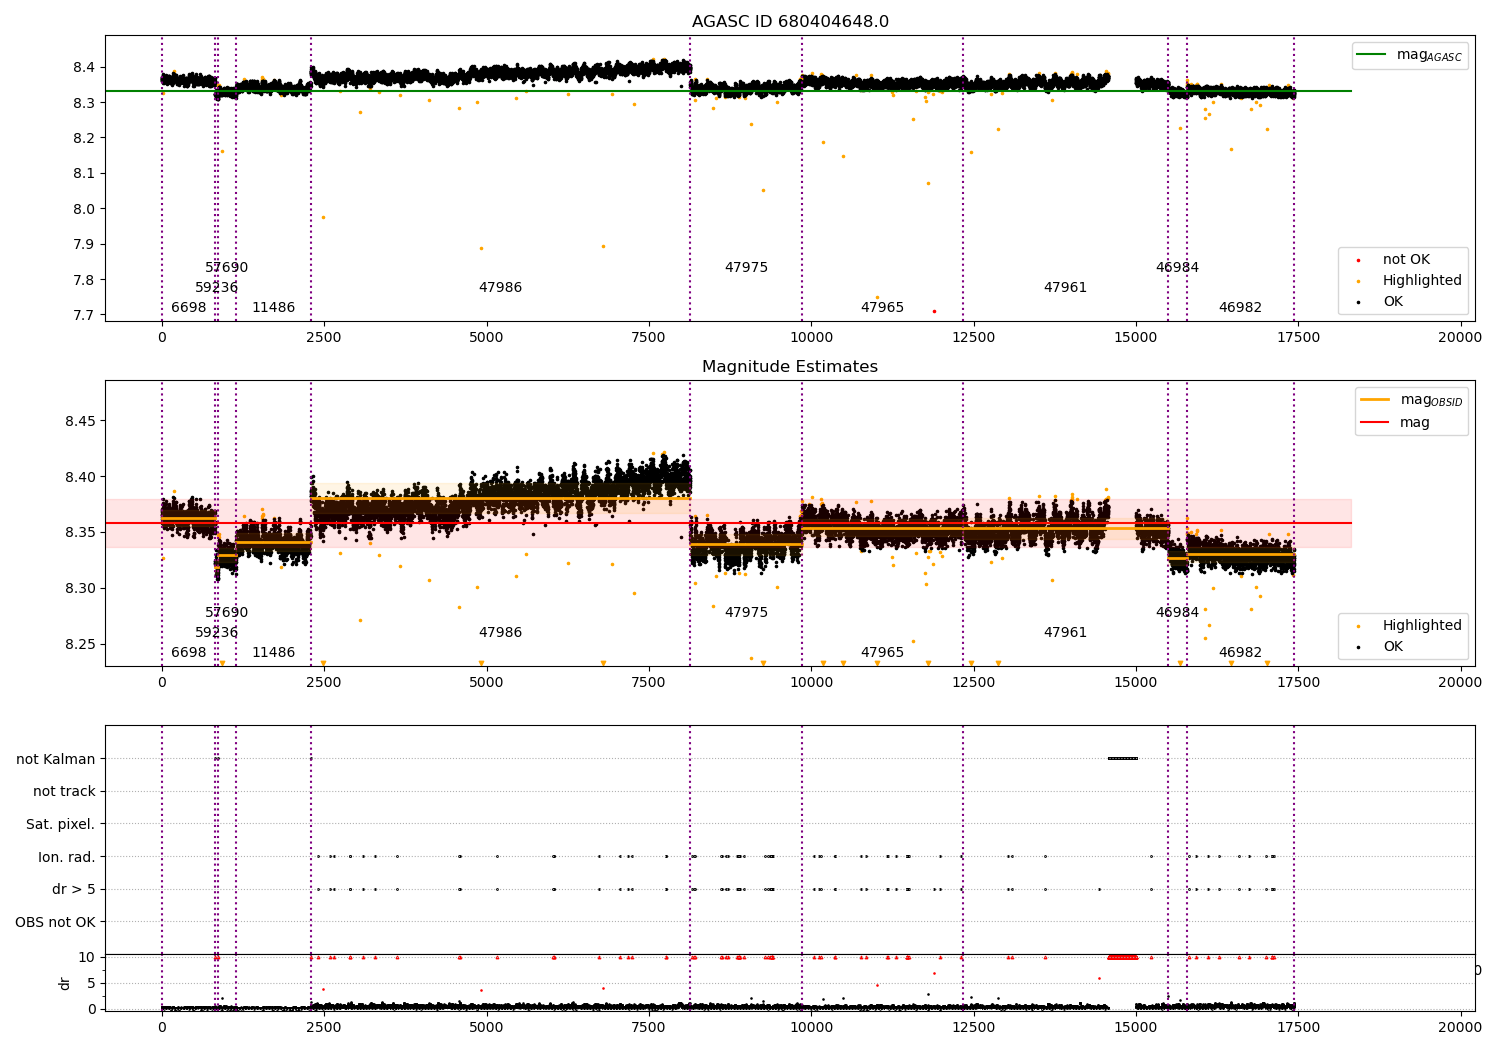
Task: Click the red 'mag' line sample in middle legend
Action: click(1376, 422)
